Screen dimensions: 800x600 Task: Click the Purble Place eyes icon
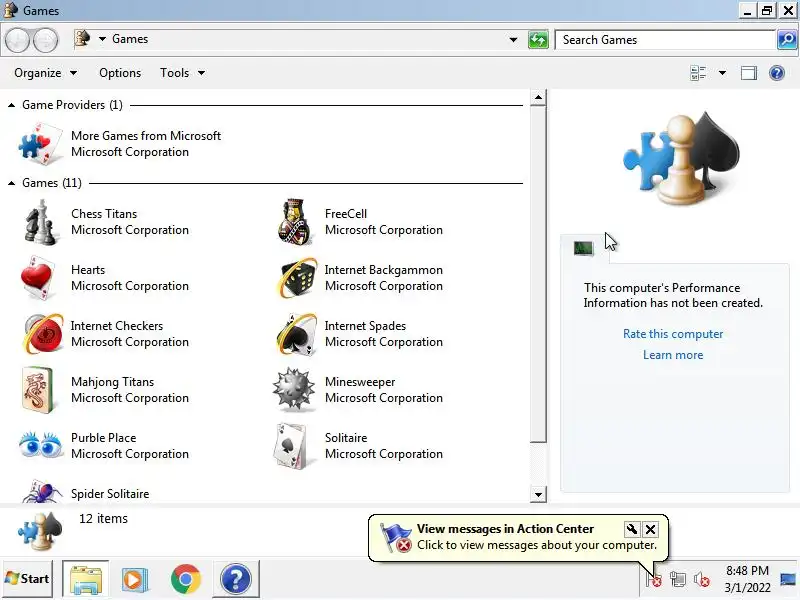point(41,445)
